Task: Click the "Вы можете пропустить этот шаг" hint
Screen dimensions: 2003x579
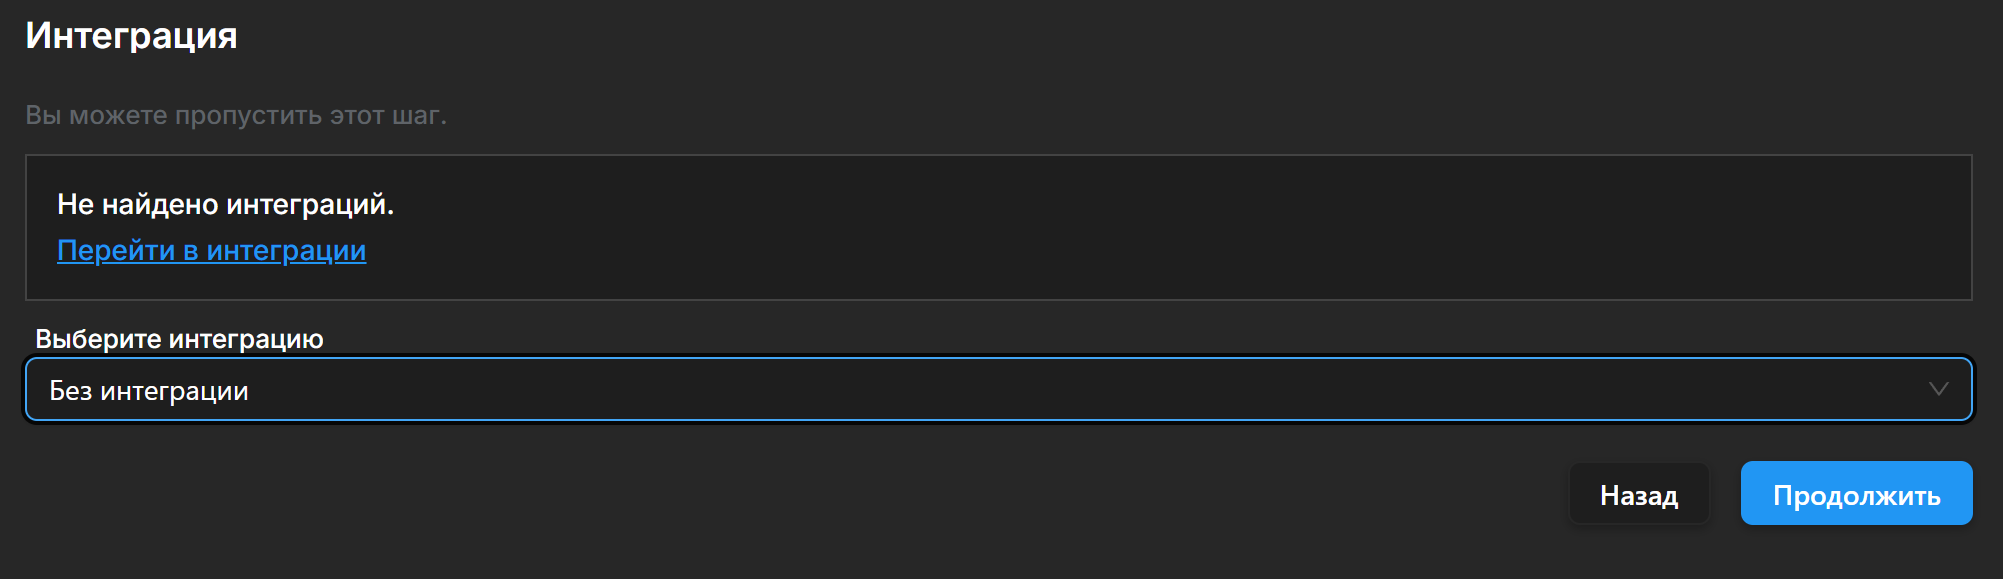Action: point(236,115)
